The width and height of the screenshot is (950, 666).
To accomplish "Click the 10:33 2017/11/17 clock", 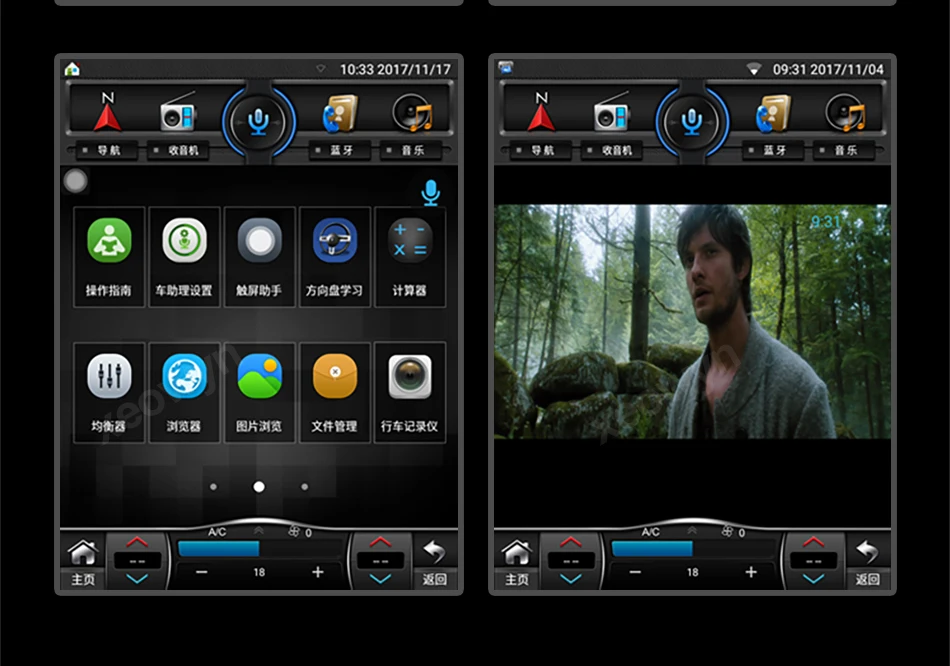I will 395,70.
